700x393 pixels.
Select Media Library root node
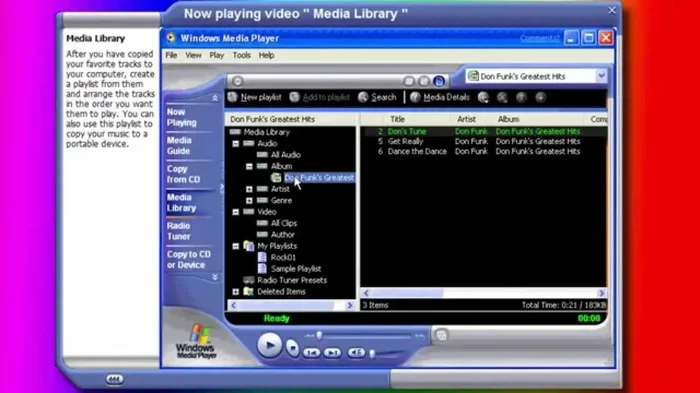267,132
